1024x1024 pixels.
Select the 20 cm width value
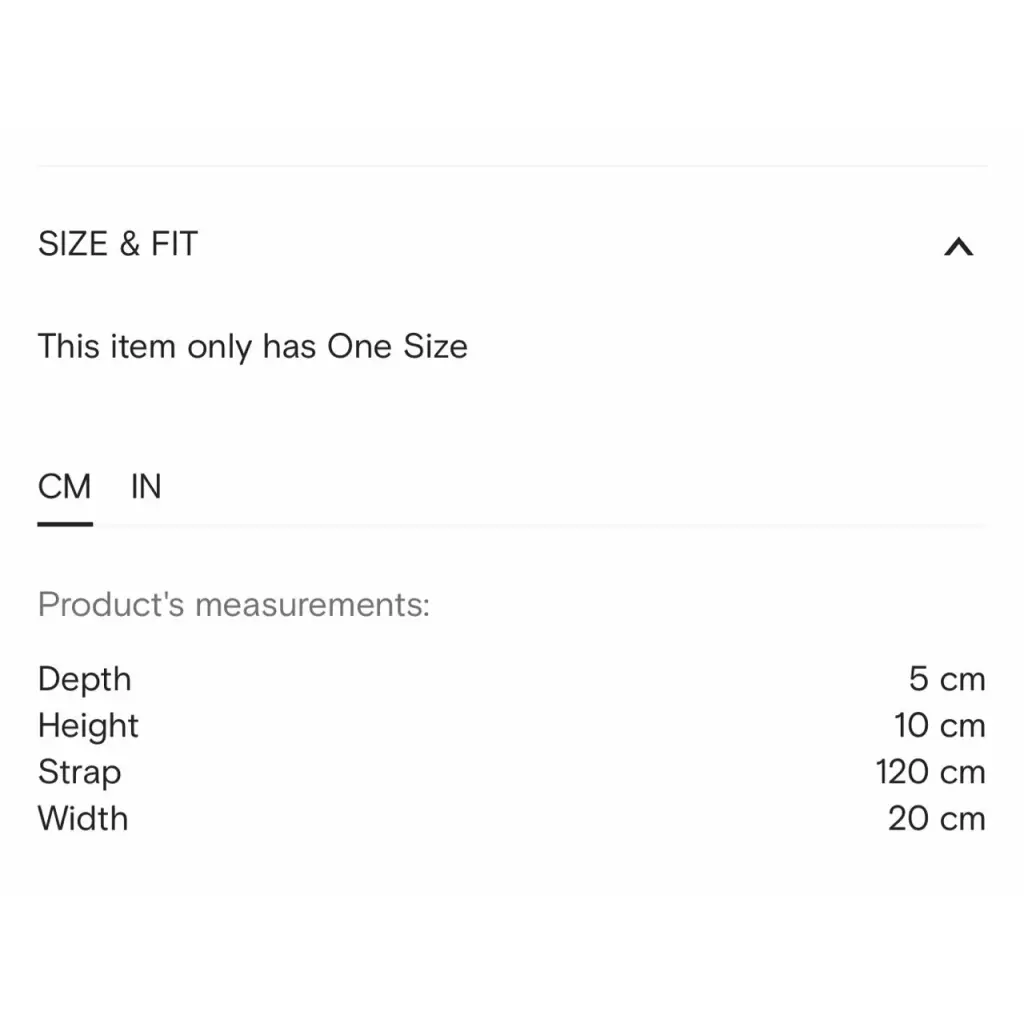(936, 819)
